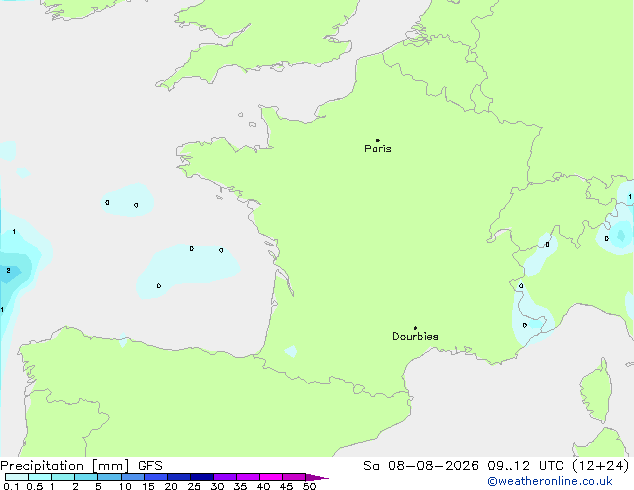
Task: Select the 30–35 mm purple swatch
Action: 224,477
